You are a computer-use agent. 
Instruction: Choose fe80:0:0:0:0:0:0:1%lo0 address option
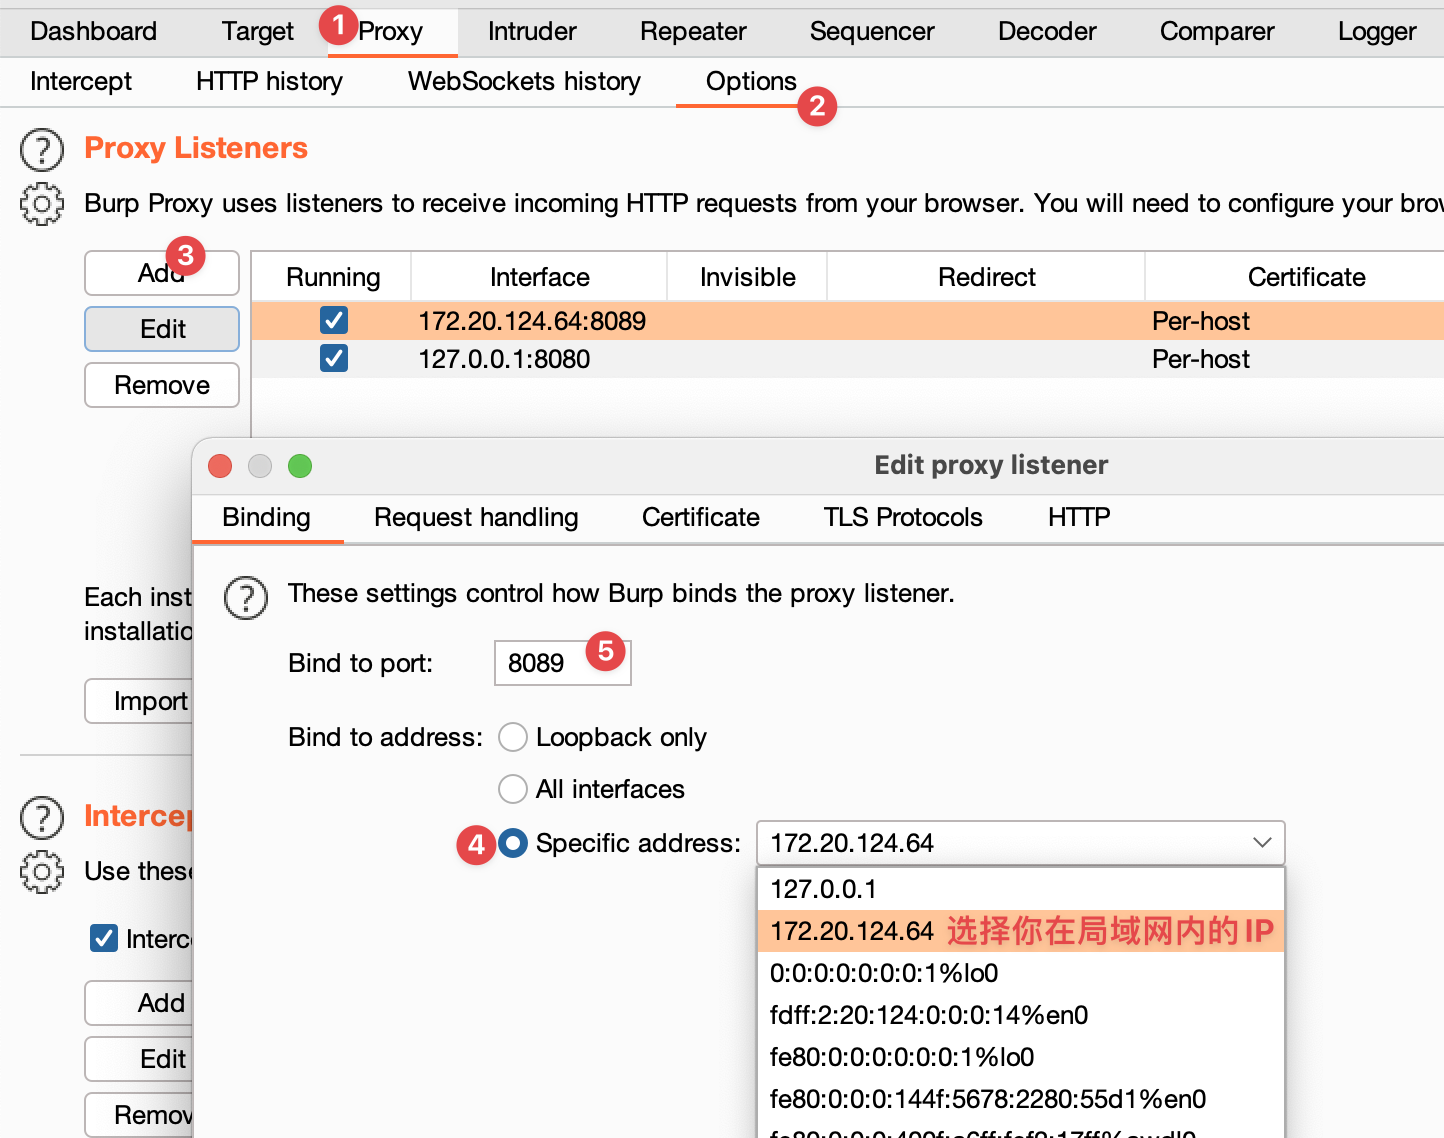(x=1021, y=1057)
